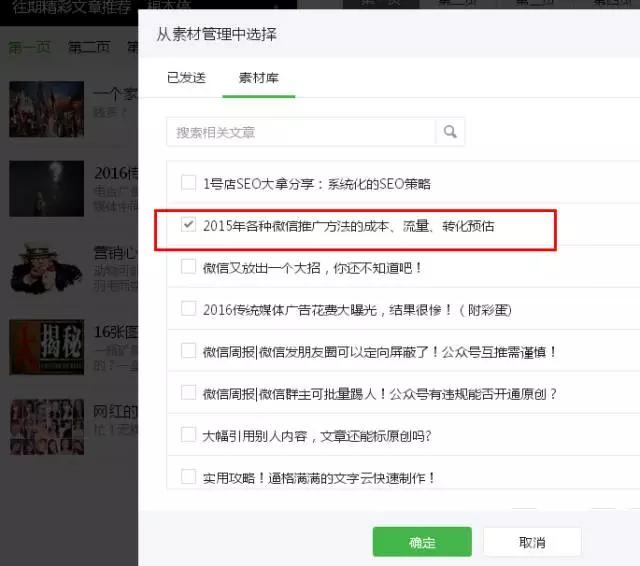Click title 微信发朋友圈可以定向屏蔽了

point(345,352)
